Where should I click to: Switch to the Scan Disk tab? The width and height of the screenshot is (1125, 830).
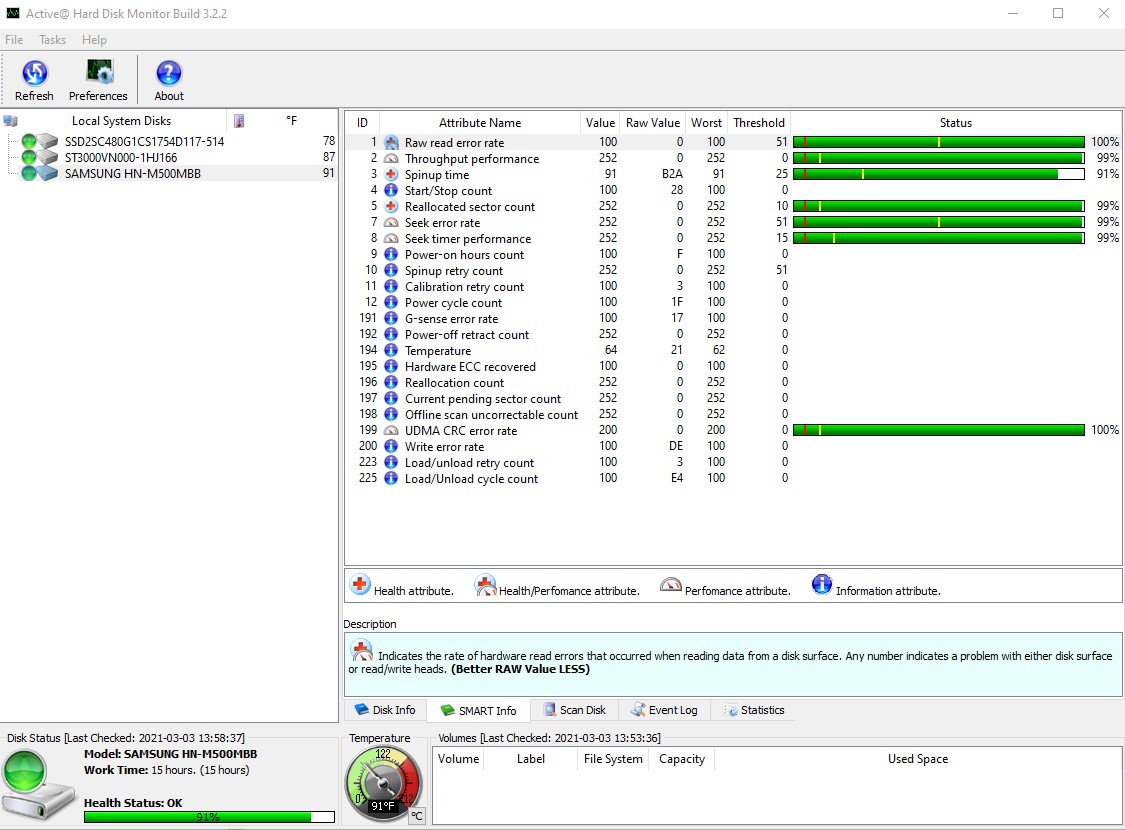pos(574,710)
